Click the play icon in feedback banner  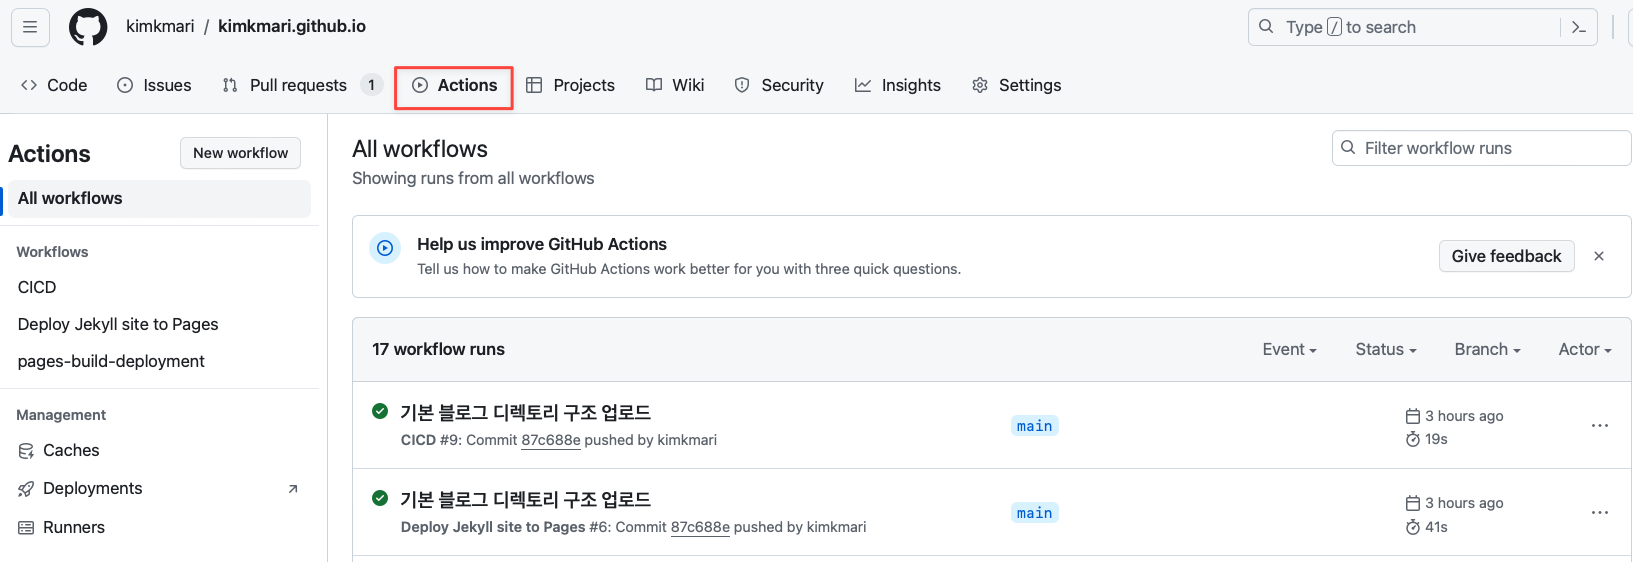tap(385, 248)
